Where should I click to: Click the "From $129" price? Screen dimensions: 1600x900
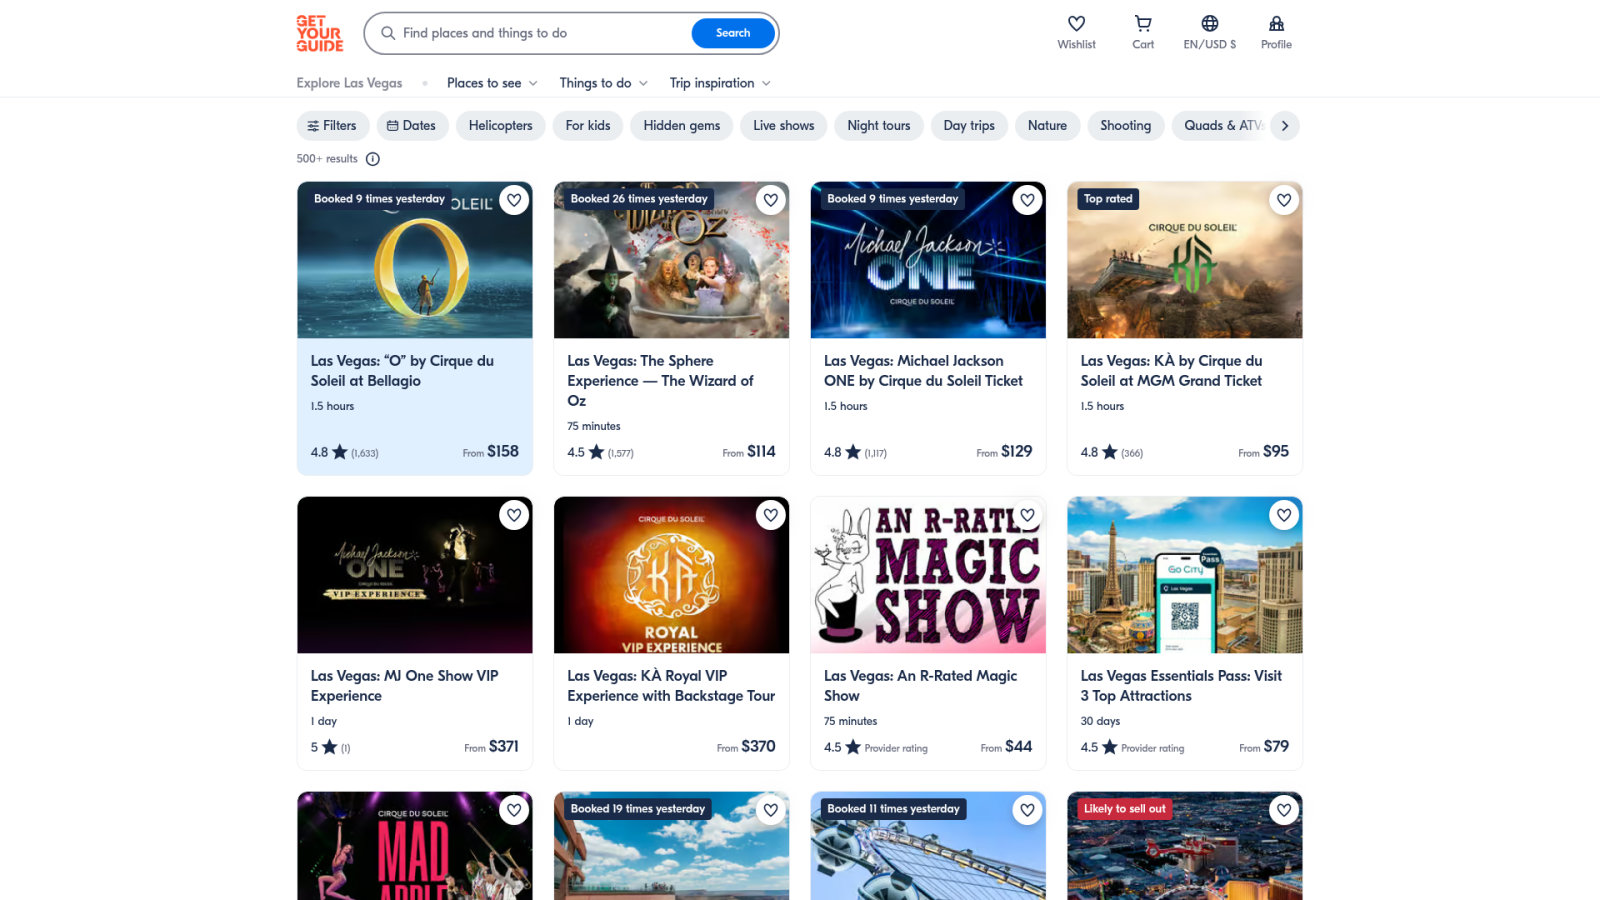coord(1004,452)
